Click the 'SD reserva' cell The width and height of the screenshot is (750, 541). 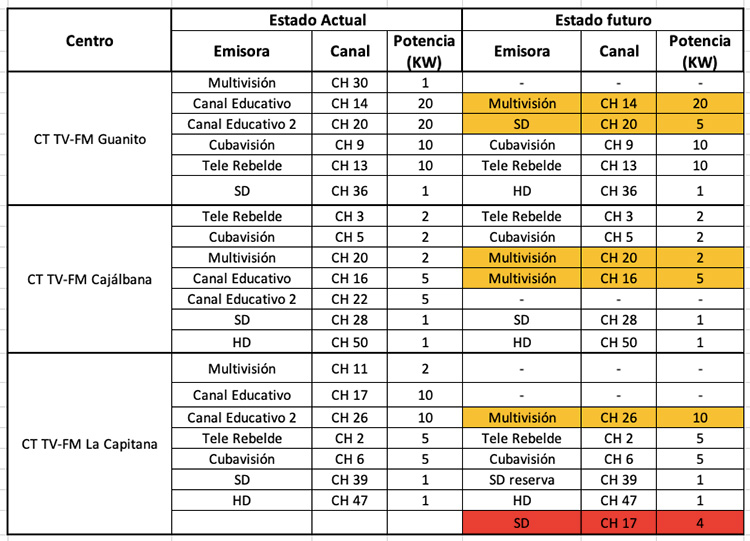pyautogui.click(x=520, y=480)
